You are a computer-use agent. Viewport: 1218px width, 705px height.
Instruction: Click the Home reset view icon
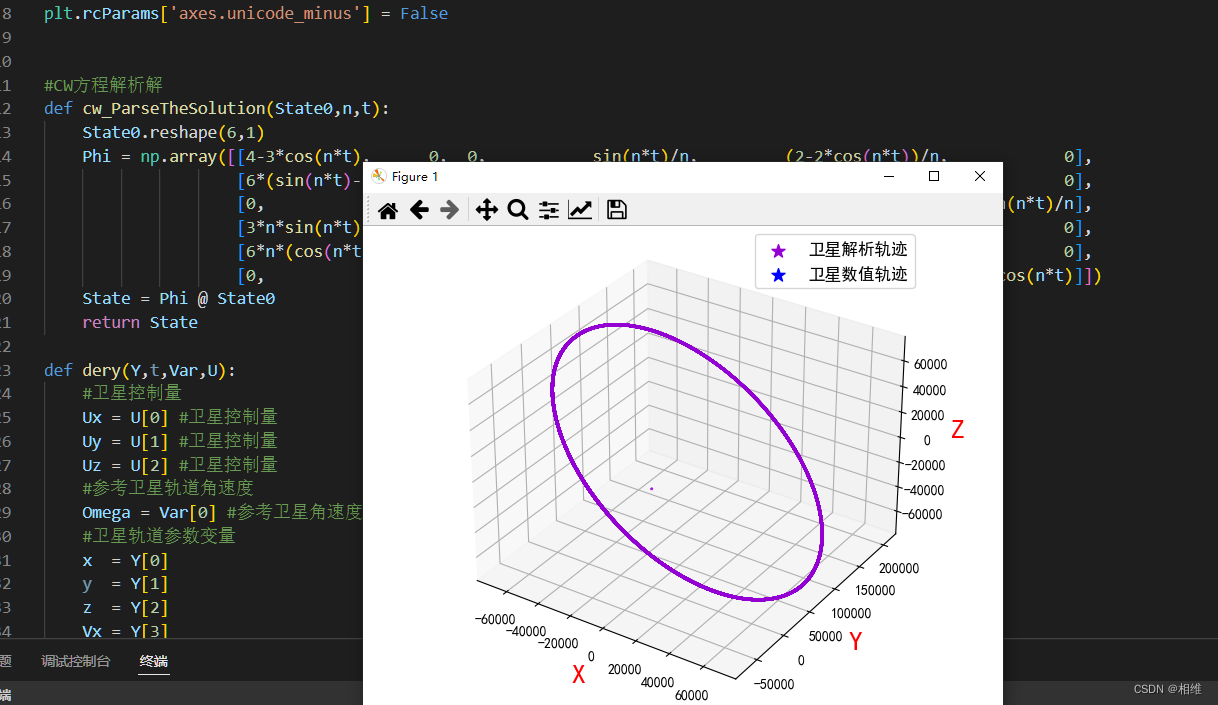point(388,209)
